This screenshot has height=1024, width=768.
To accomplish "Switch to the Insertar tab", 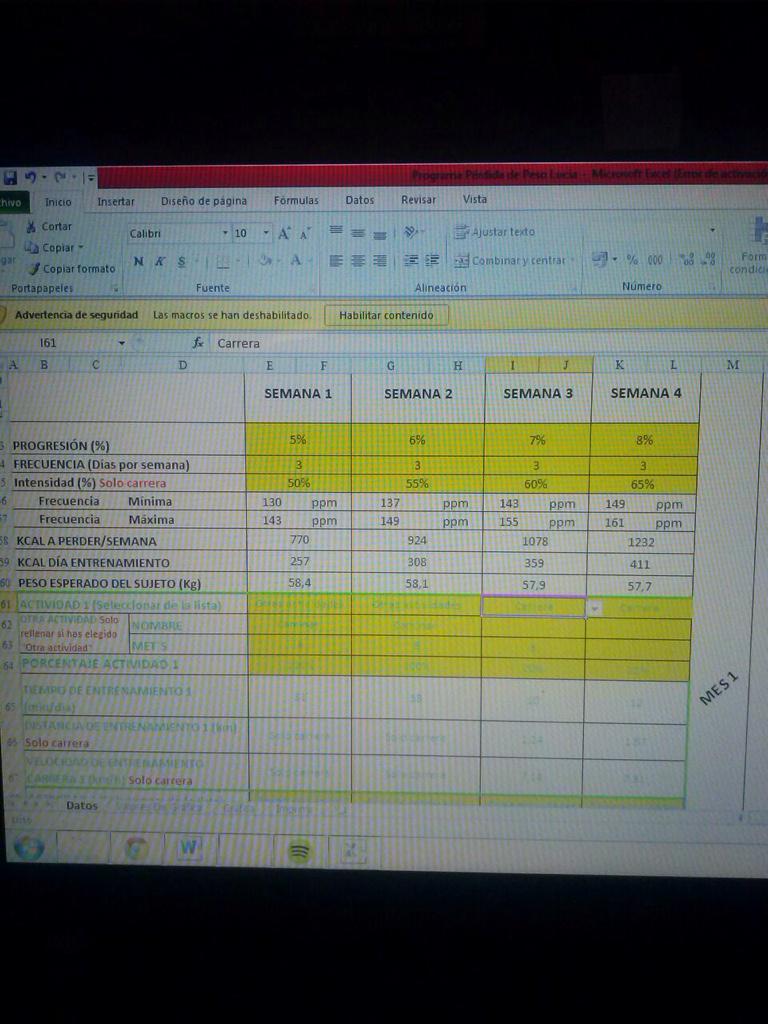I will 116,202.
